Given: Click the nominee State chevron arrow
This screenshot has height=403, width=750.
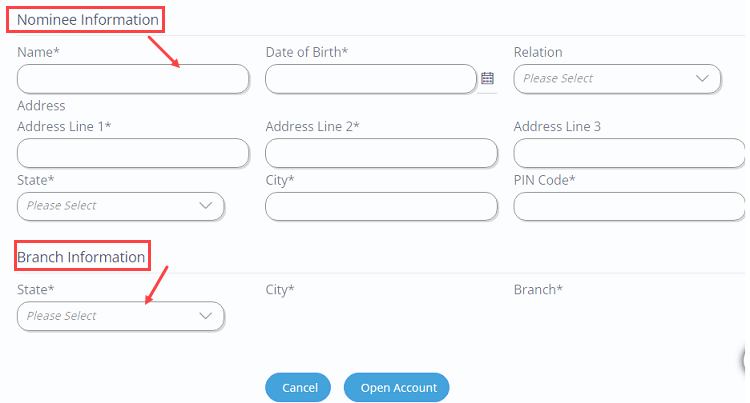Looking at the screenshot, I should [206, 206].
